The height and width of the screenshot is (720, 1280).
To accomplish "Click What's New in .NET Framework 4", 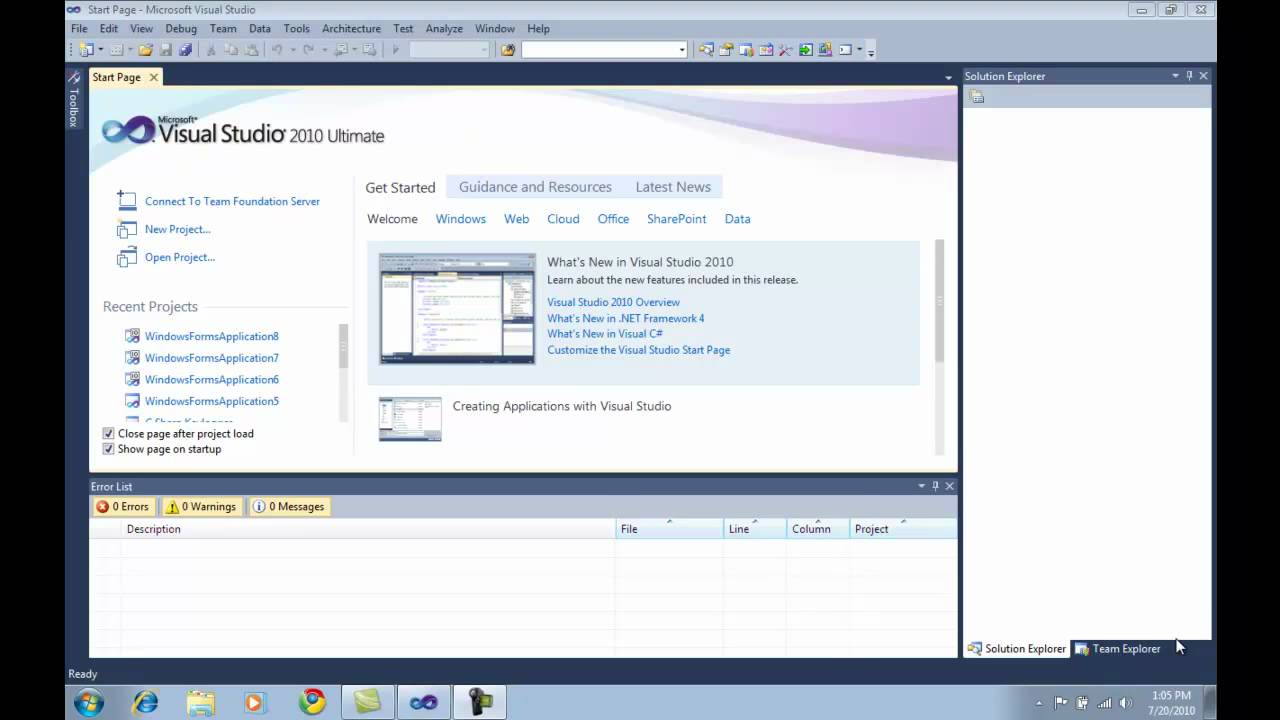I will pos(625,318).
